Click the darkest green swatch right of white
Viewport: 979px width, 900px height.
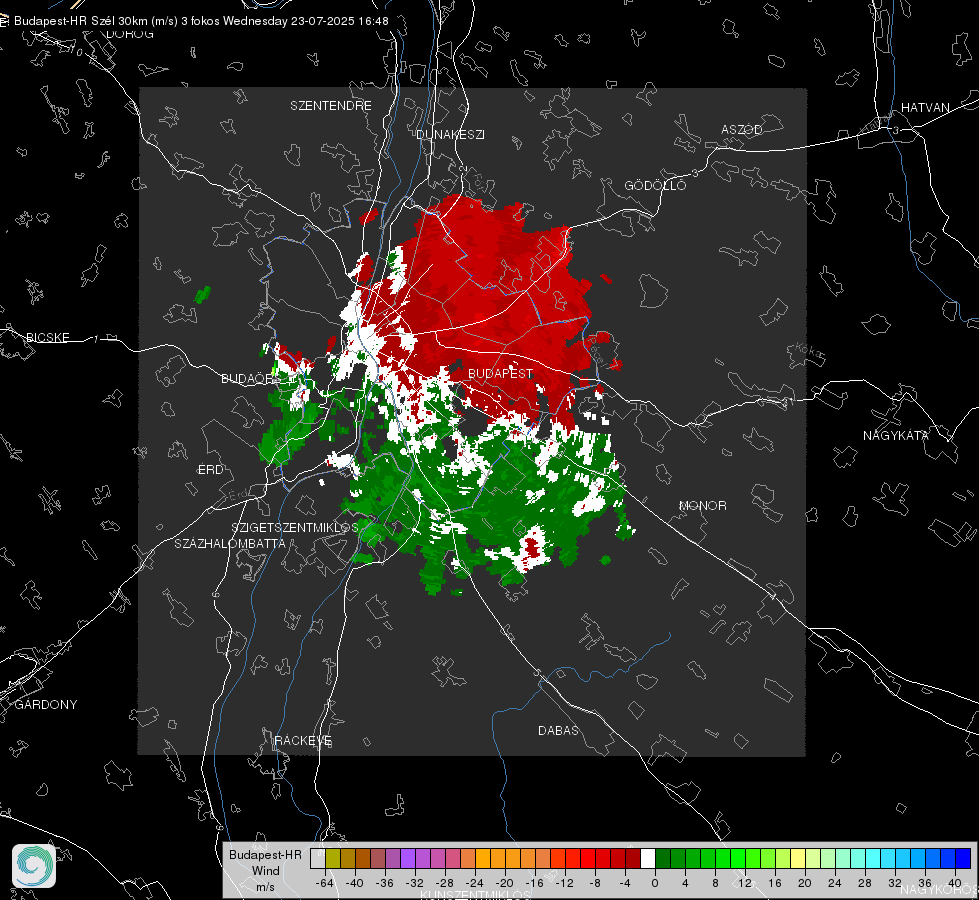pyautogui.click(x=663, y=858)
